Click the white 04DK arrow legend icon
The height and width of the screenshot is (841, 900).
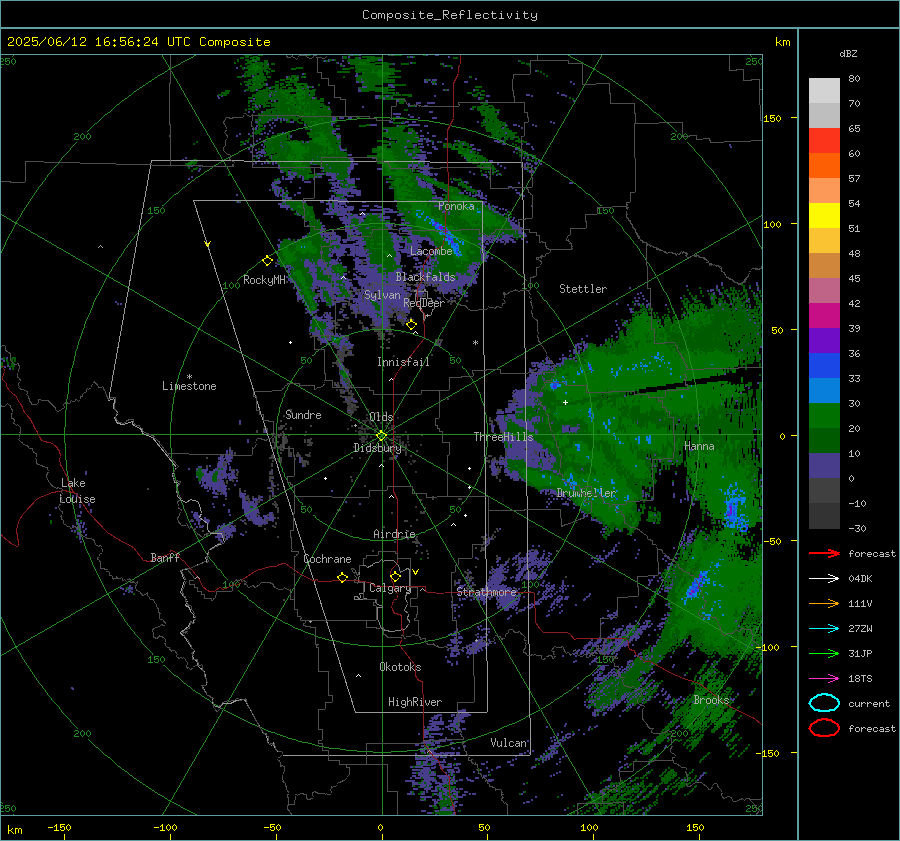pyautogui.click(x=824, y=578)
